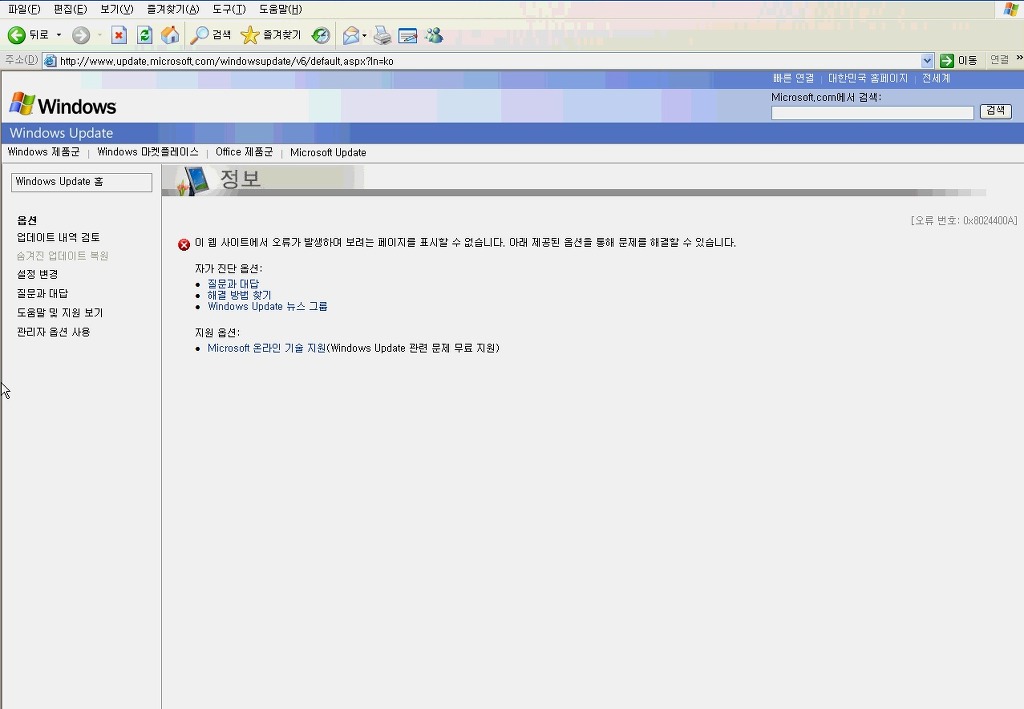Image resolution: width=1024 pixels, height=709 pixels.
Task: Click the Mail envelope icon
Action: [x=351, y=35]
